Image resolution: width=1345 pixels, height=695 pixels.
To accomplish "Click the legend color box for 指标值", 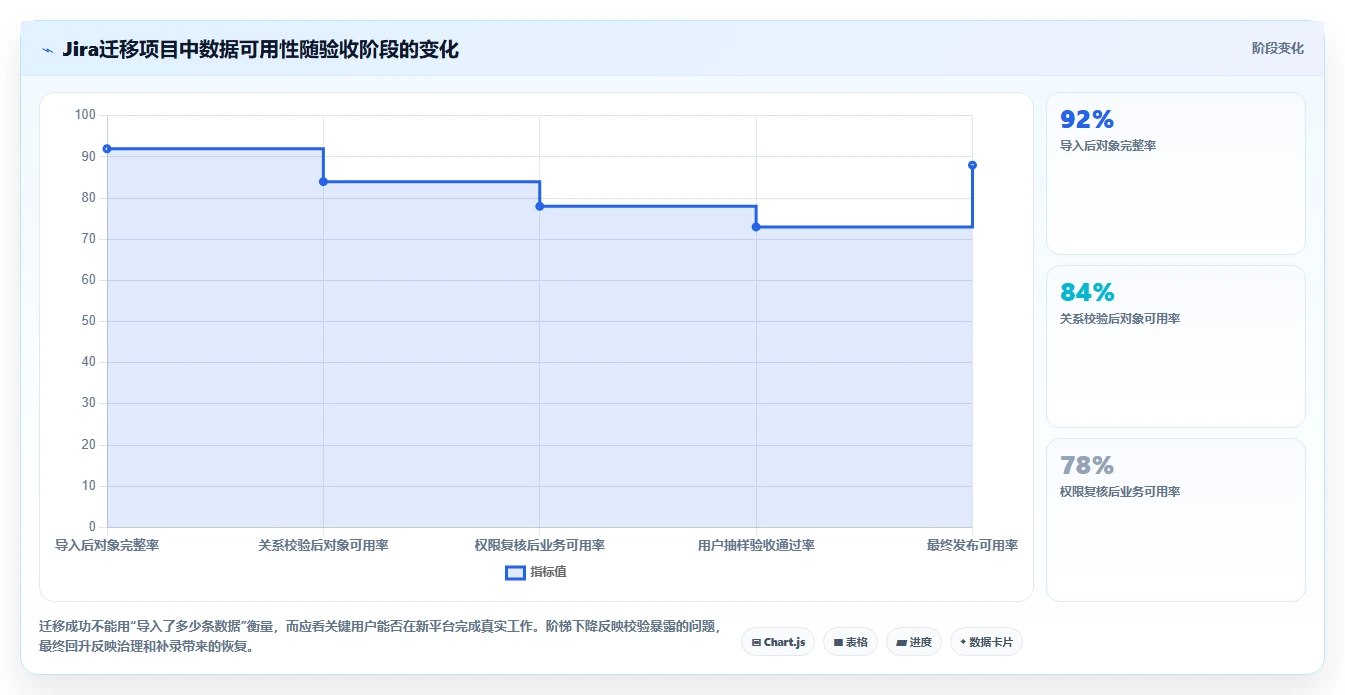I will [515, 573].
